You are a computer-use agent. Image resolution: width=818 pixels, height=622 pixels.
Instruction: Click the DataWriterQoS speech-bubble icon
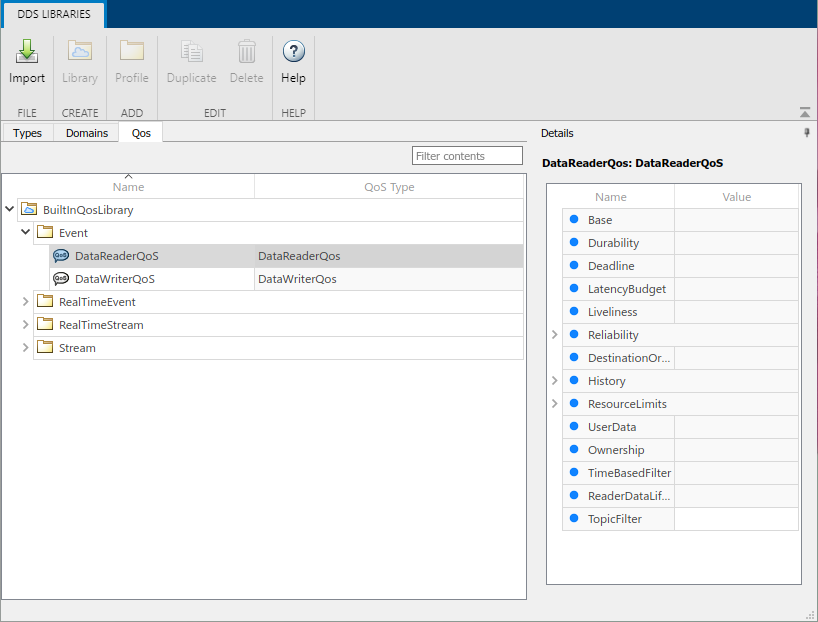coord(63,279)
